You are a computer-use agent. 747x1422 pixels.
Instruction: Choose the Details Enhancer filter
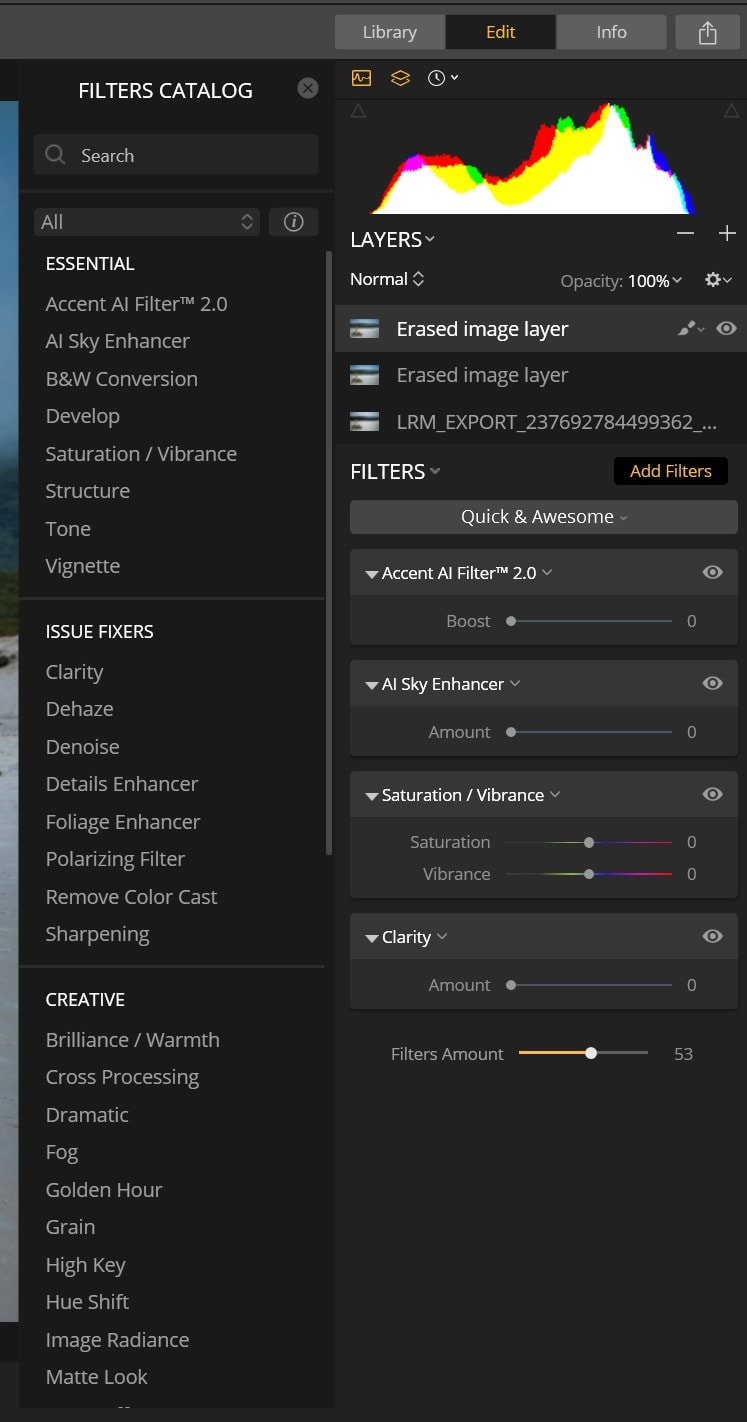[121, 784]
